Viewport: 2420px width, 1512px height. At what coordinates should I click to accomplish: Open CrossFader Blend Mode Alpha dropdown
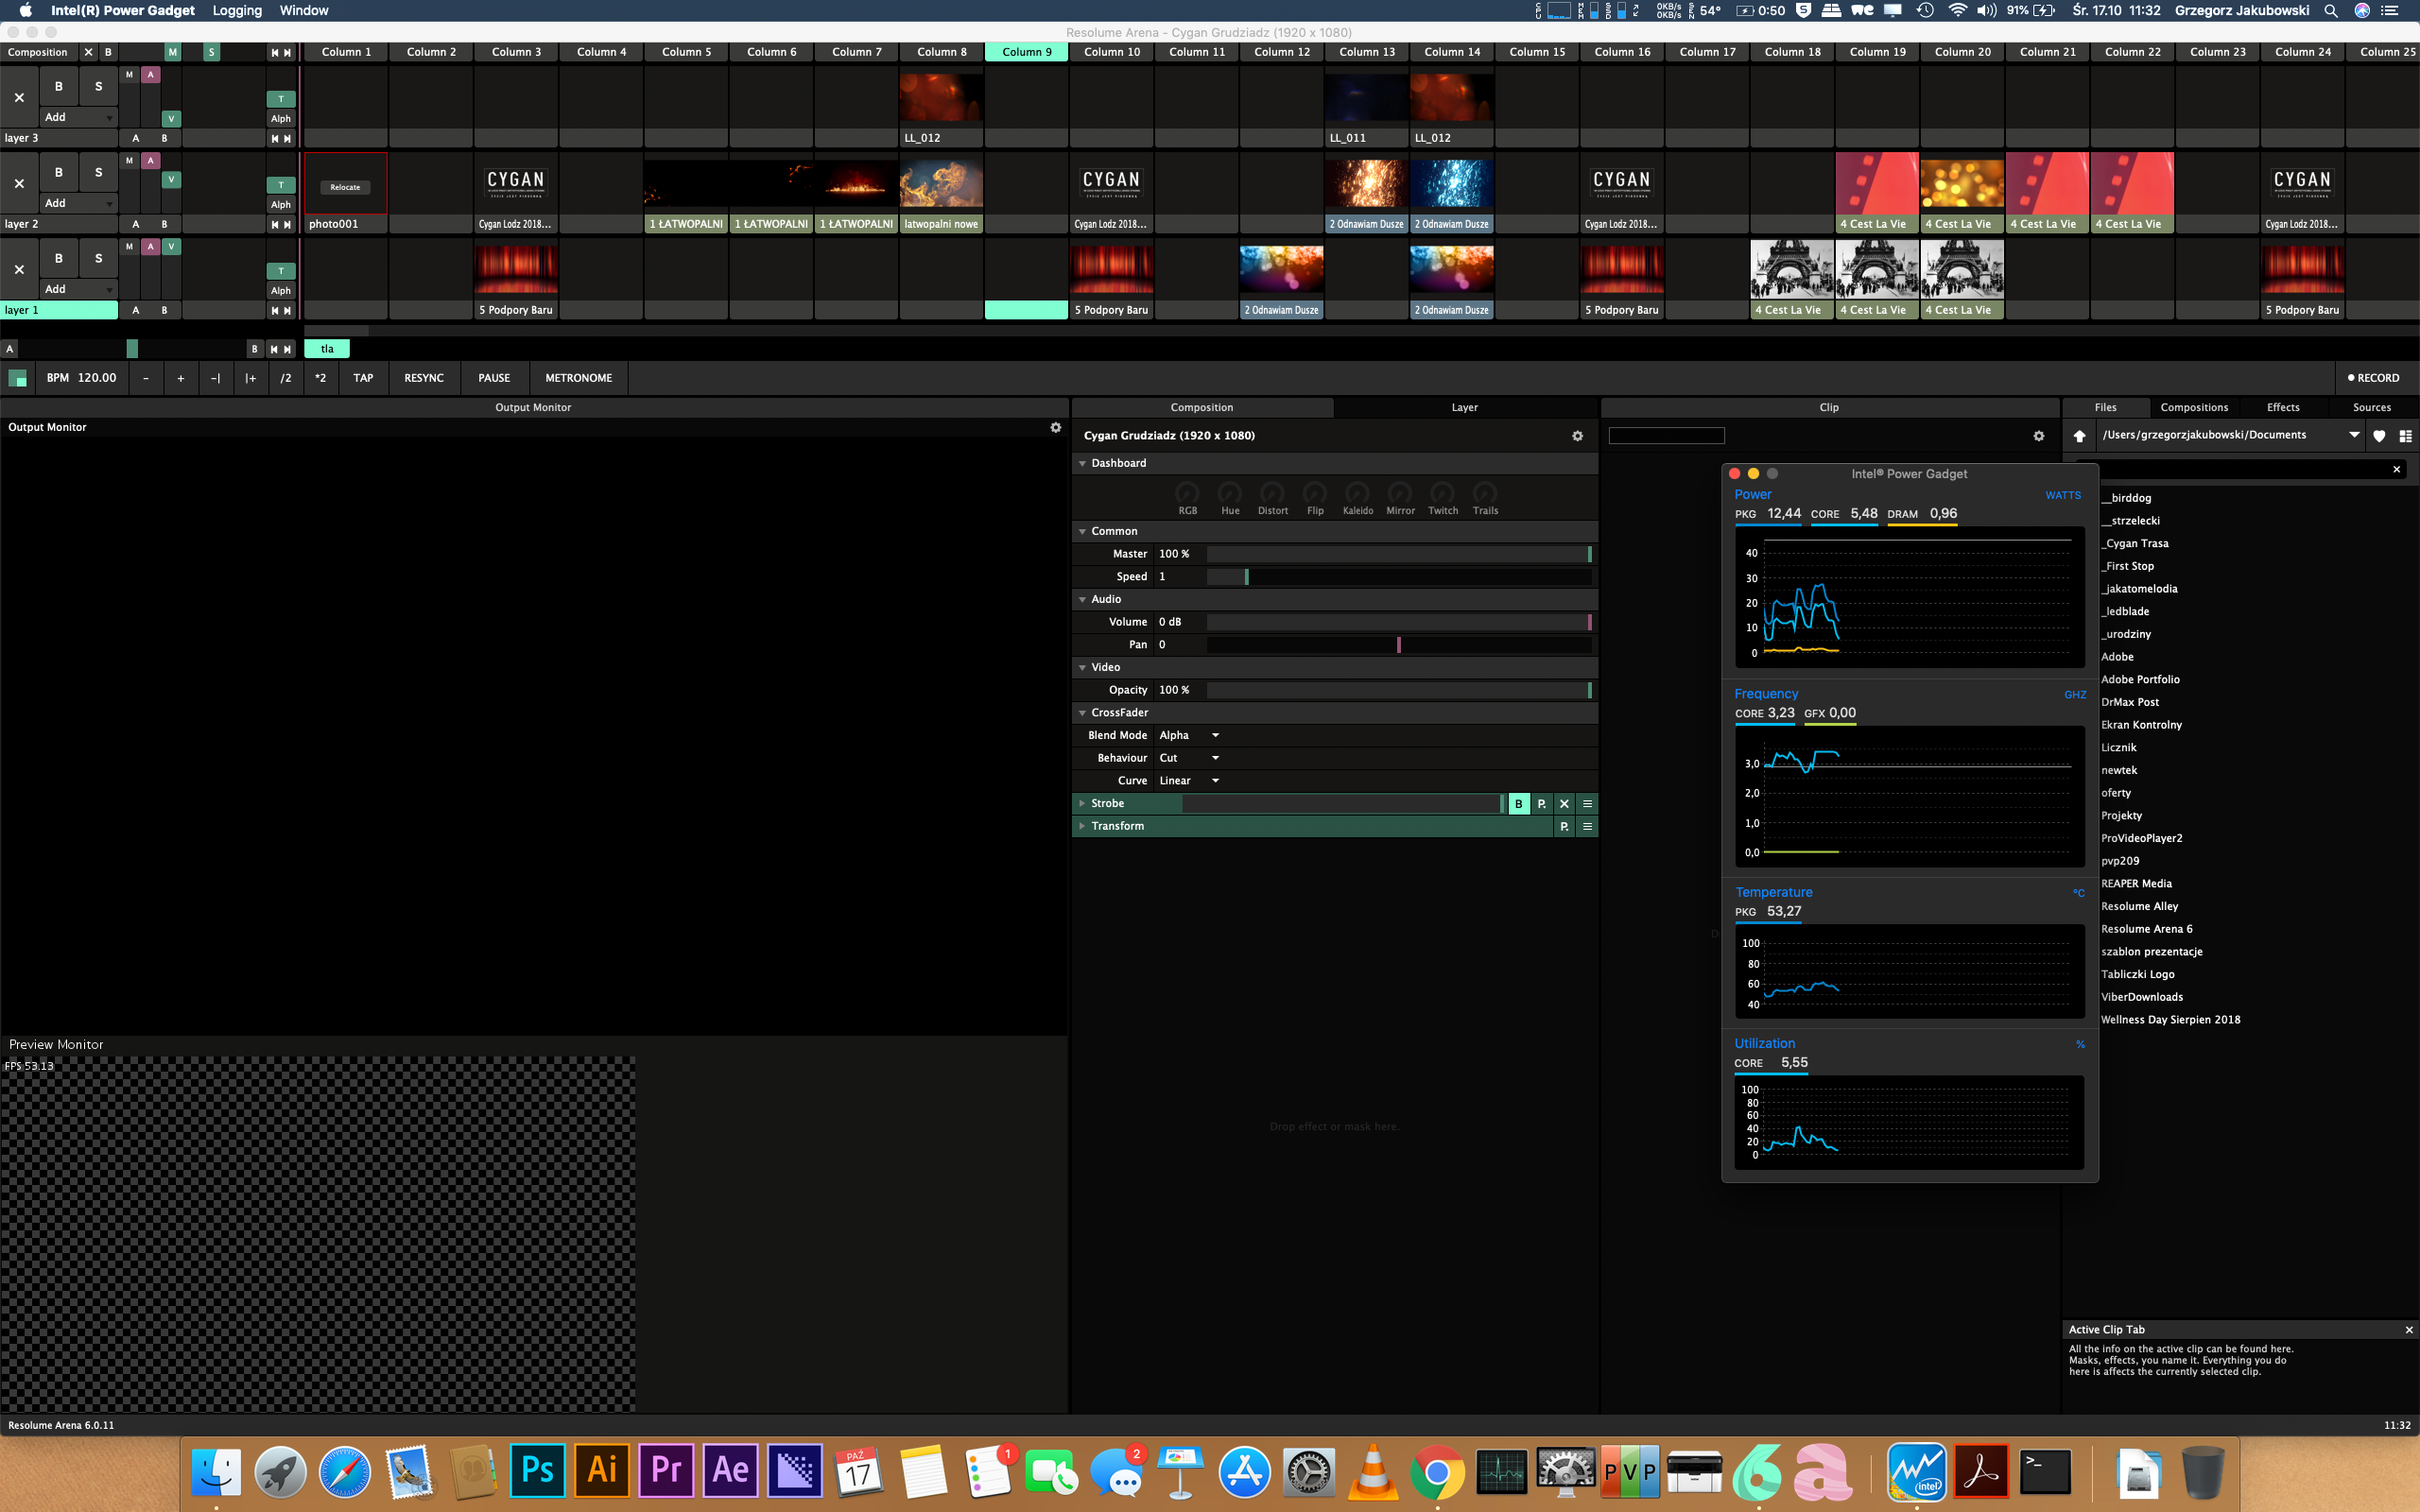click(1189, 736)
